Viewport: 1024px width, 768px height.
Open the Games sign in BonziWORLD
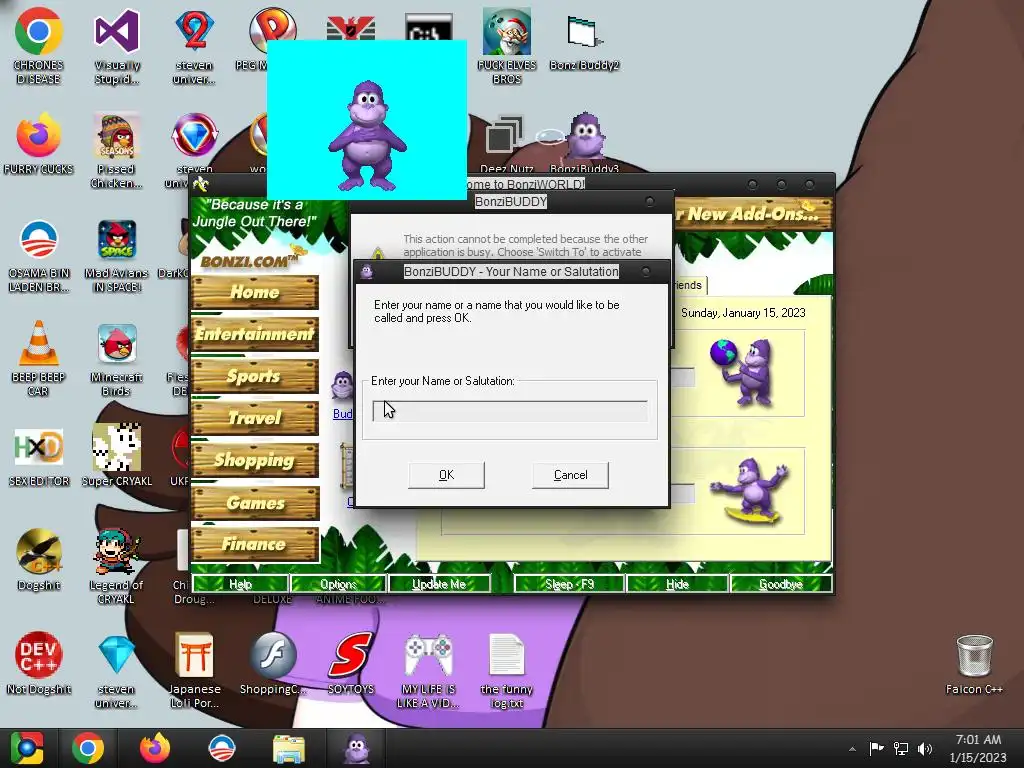(x=255, y=502)
